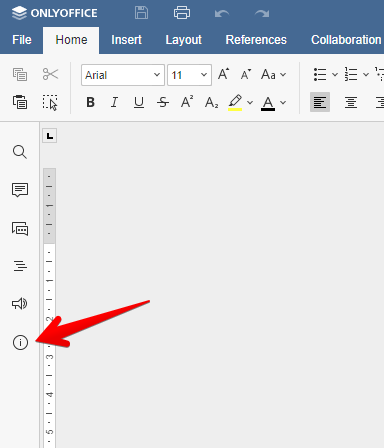
Task: Click the Undo arrow icon
Action: (222, 13)
